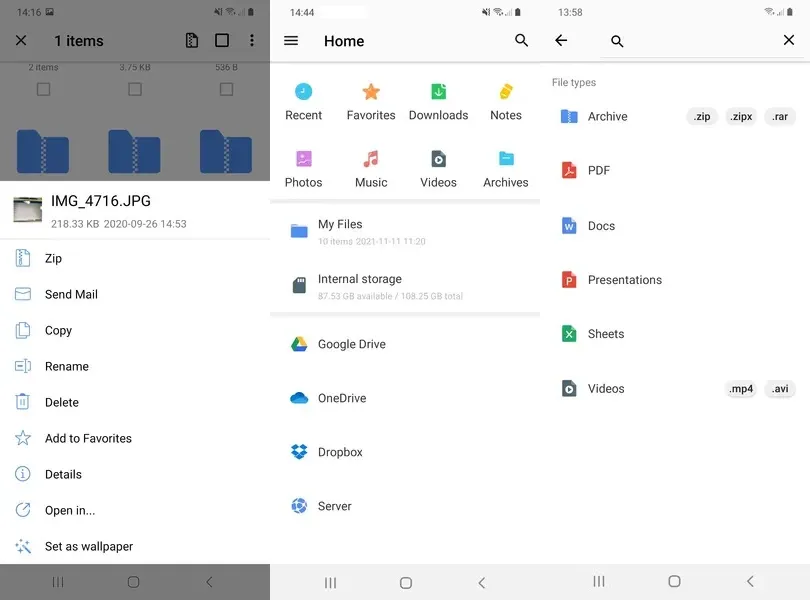Filter by .mp4 extension chip

[740, 389]
